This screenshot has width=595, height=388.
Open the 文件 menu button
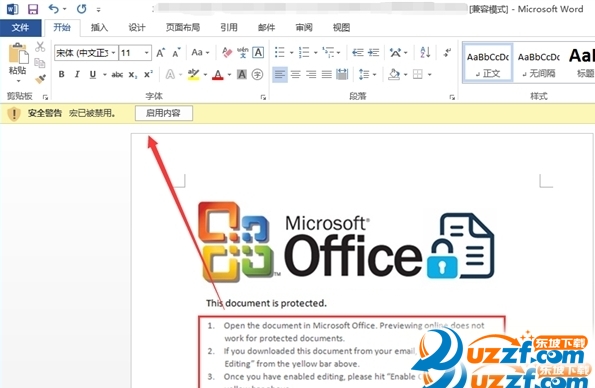pyautogui.click(x=20, y=28)
